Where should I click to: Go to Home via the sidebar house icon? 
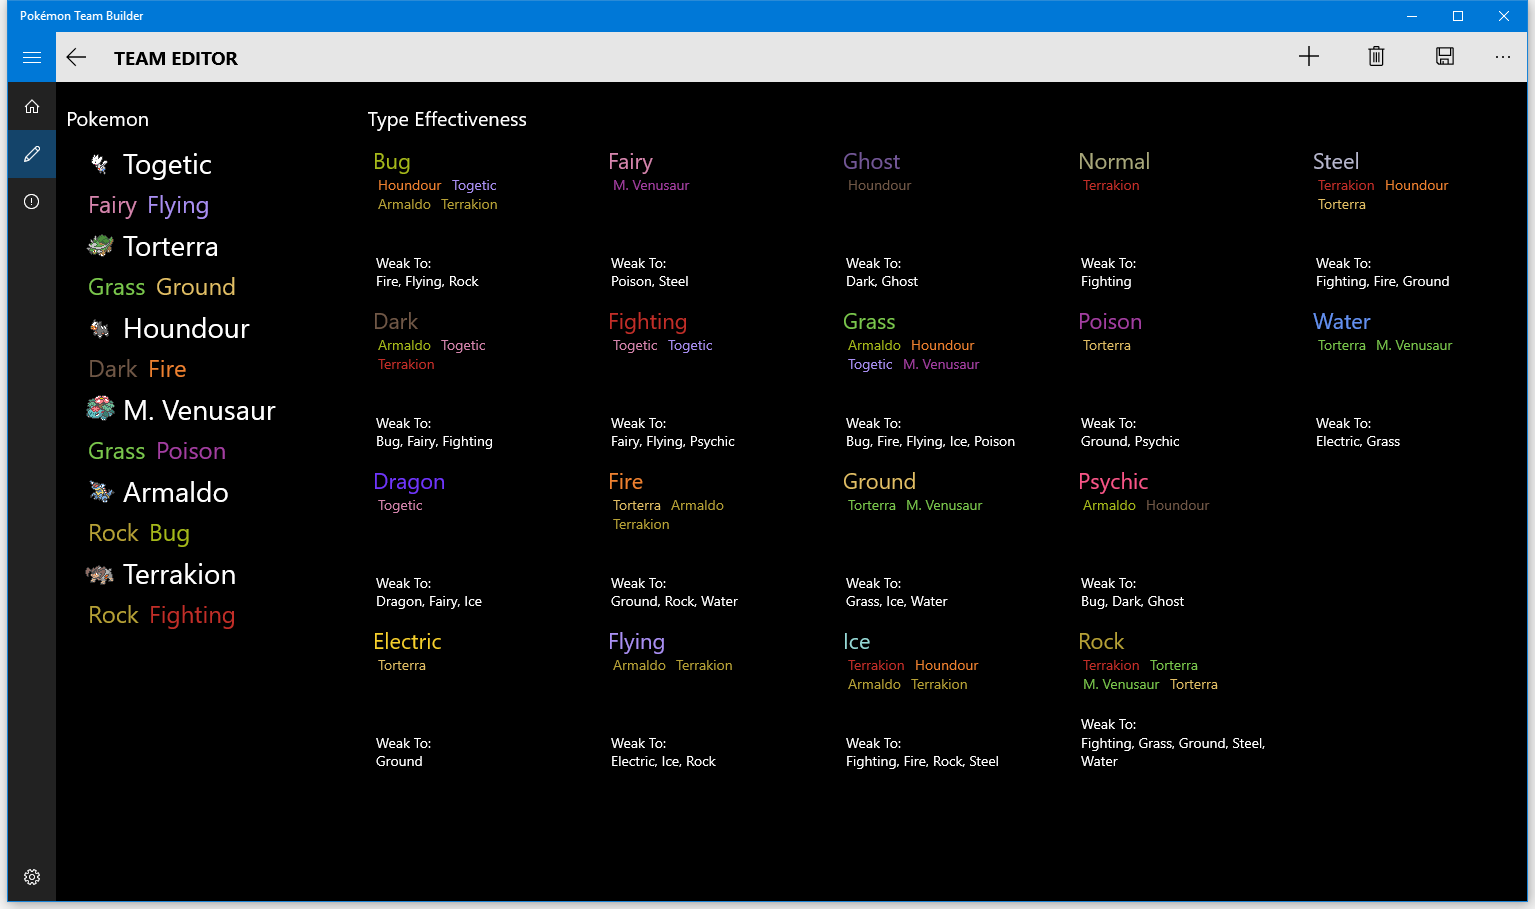31,106
